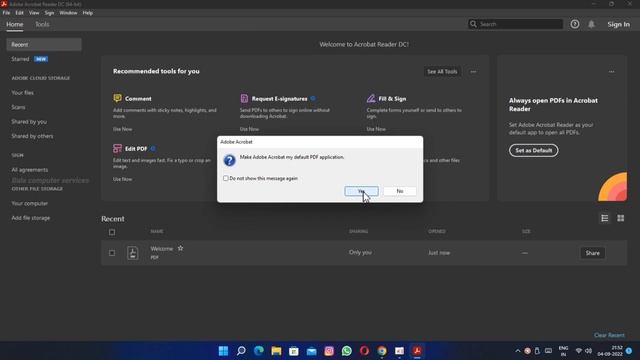Click Use Now under Fill & Sign
This screenshot has height=360, width=640.
coord(376,129)
